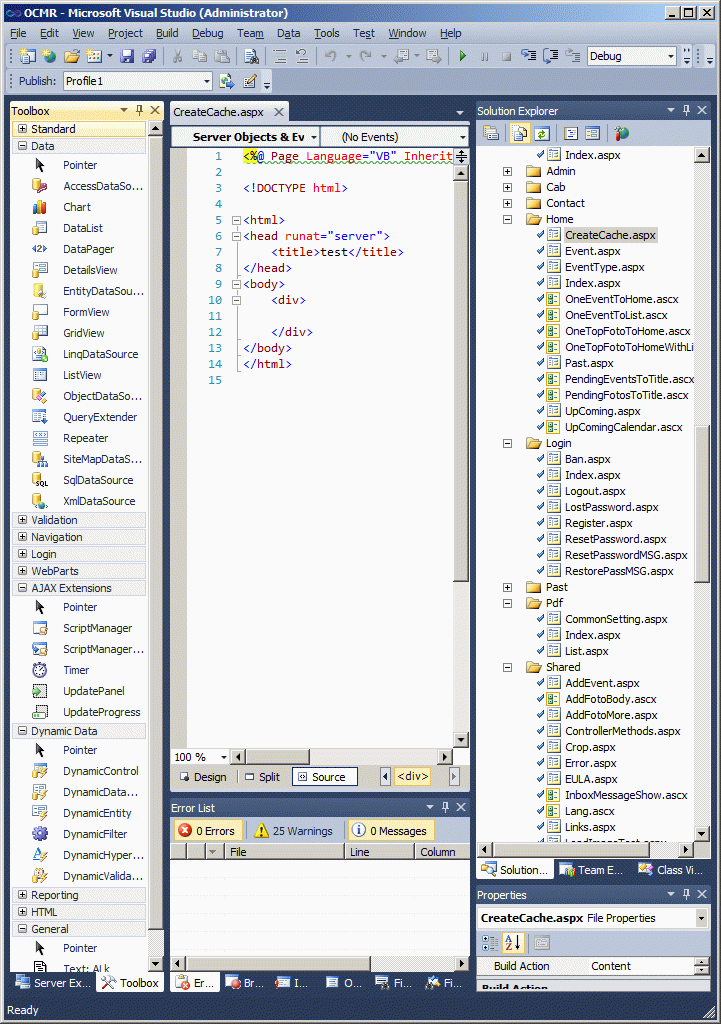Image resolution: width=721 pixels, height=1024 pixels.
Task: Select the Repeater control in Toolbox
Action: point(86,438)
